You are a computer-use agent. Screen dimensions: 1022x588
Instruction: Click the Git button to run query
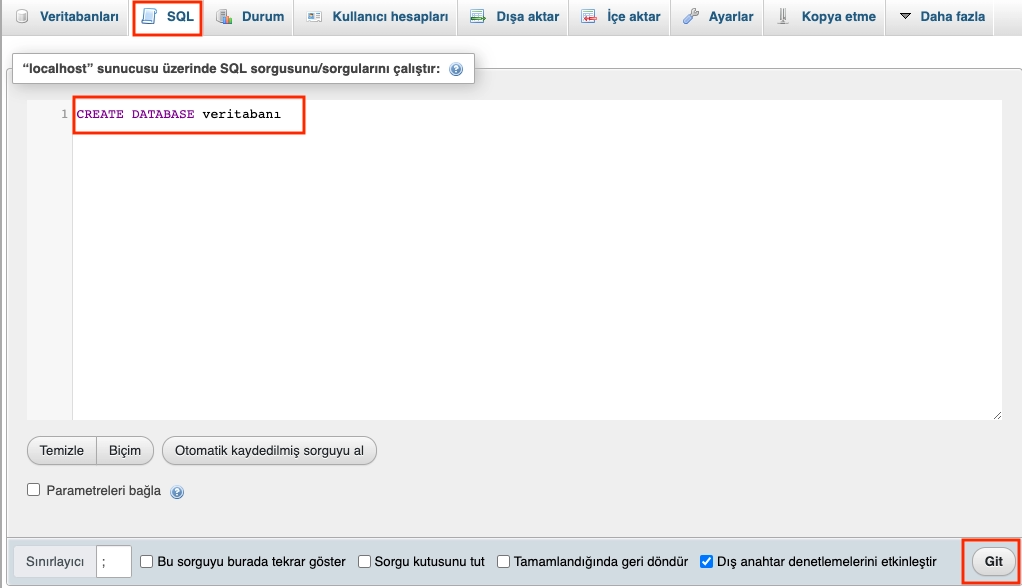[x=991, y=561]
